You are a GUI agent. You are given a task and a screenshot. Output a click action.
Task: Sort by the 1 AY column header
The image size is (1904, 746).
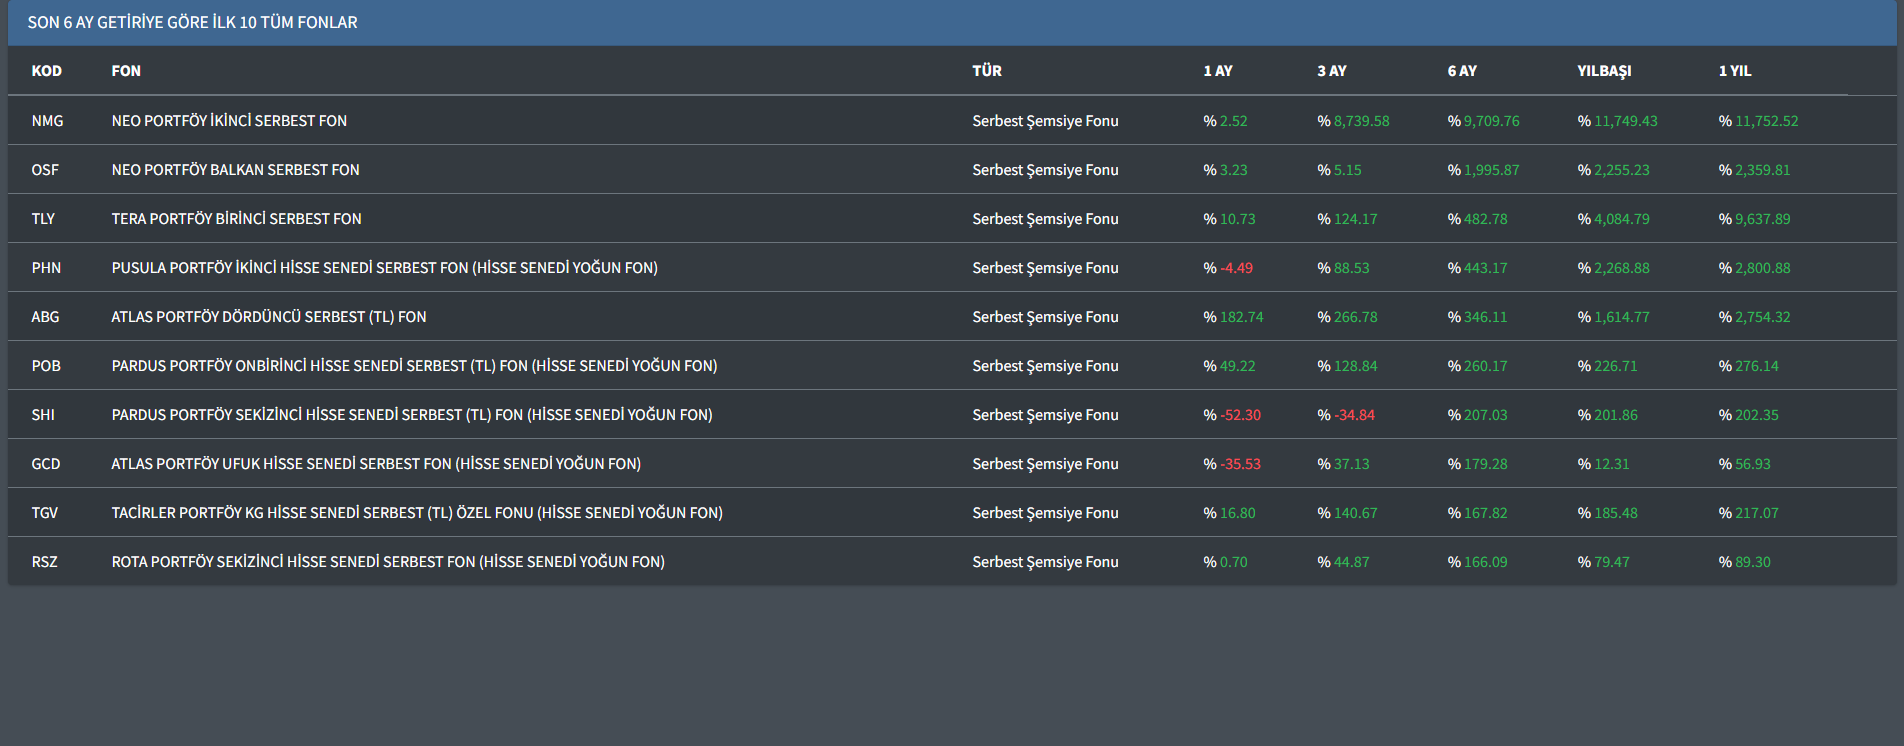(1217, 71)
